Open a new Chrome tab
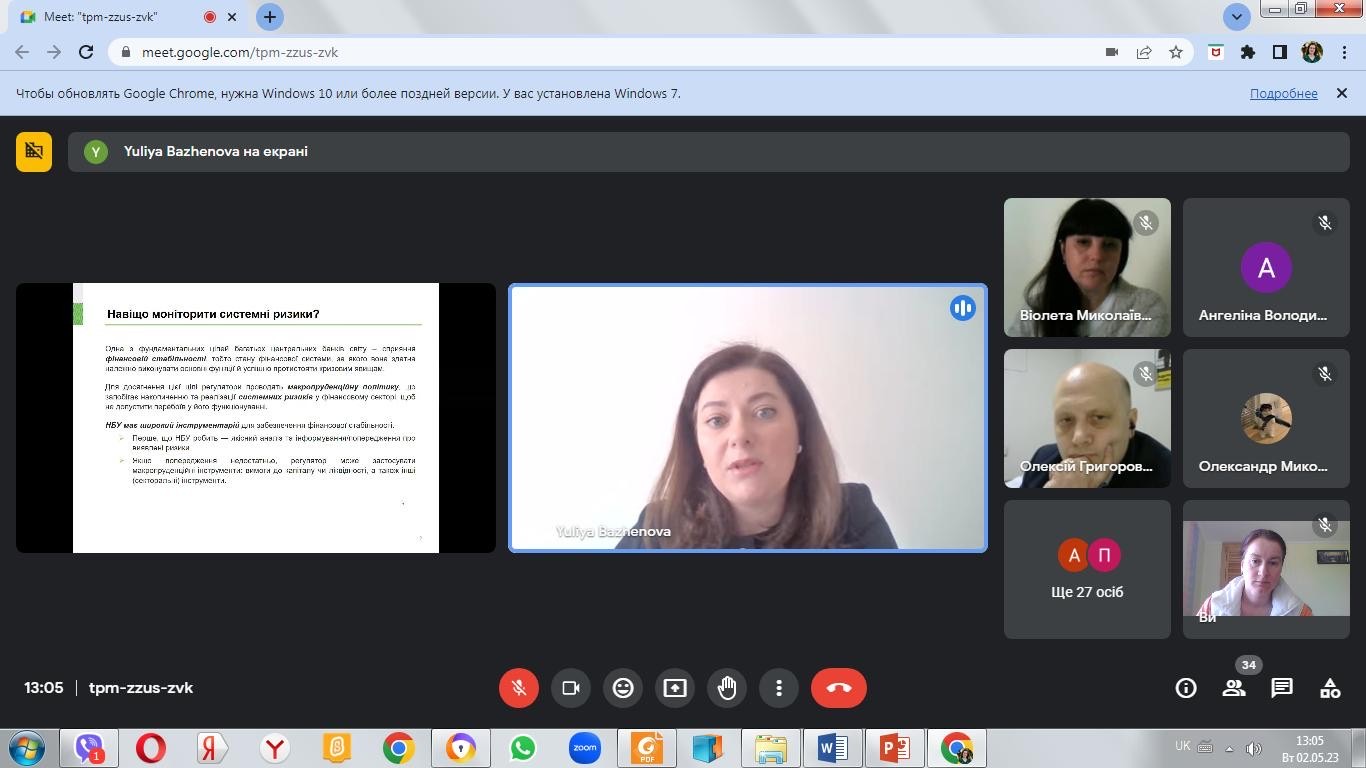 click(269, 17)
